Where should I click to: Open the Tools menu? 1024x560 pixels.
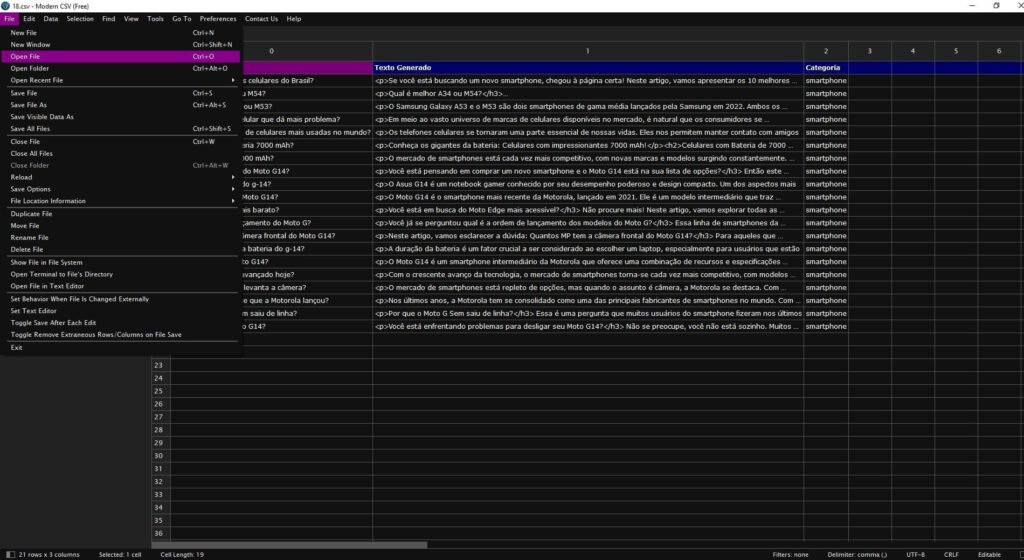click(x=155, y=19)
